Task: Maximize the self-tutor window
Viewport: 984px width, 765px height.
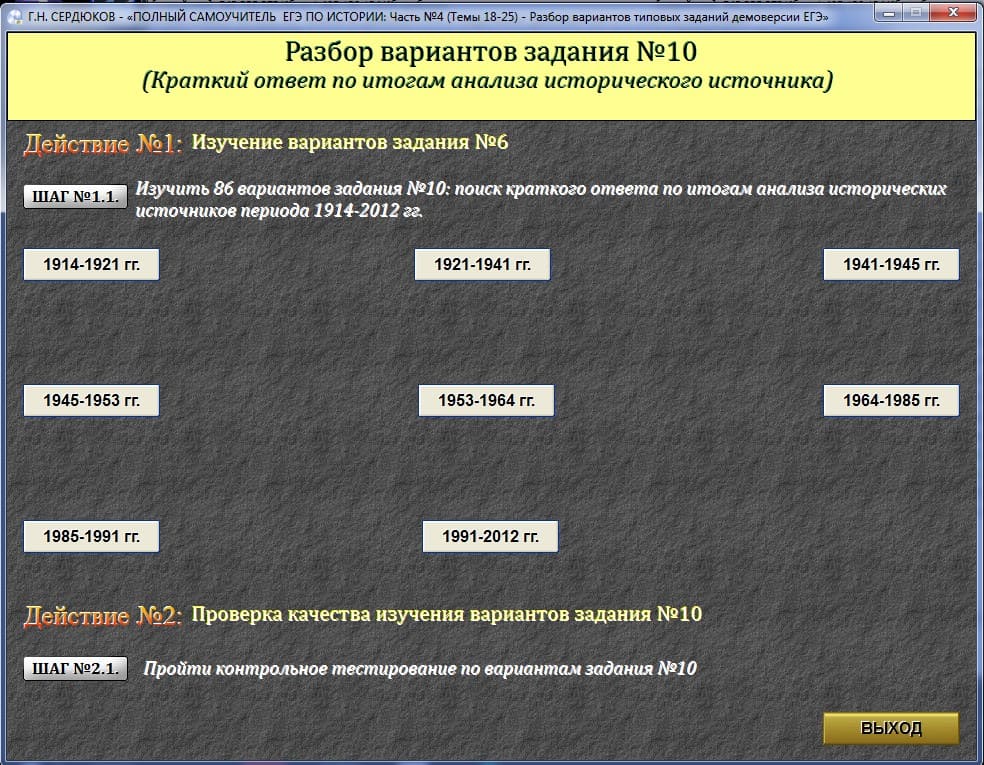Action: [916, 13]
